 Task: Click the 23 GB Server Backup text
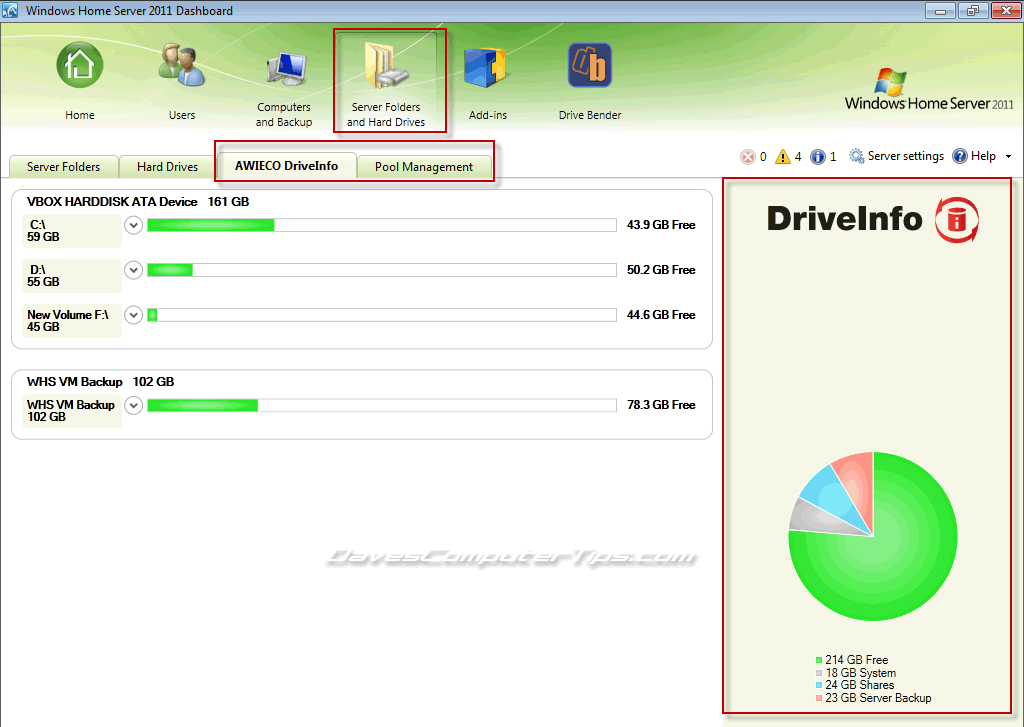[x=878, y=698]
